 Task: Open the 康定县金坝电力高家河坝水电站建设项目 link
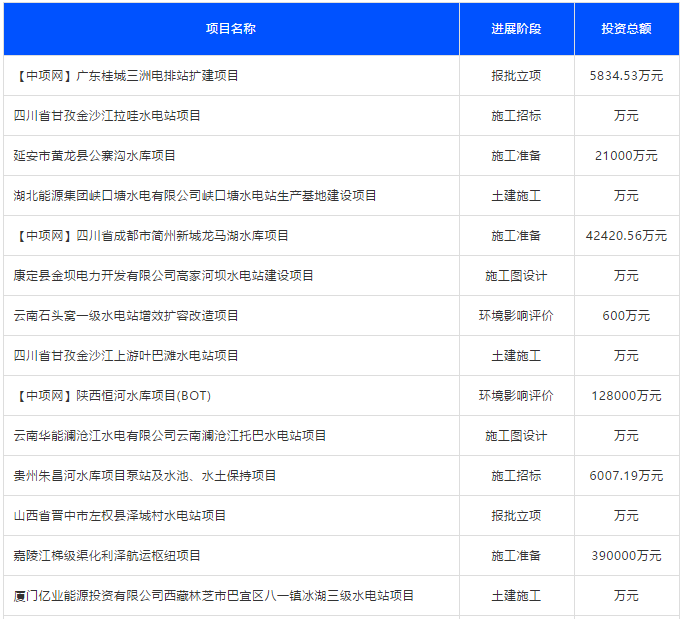164,276
